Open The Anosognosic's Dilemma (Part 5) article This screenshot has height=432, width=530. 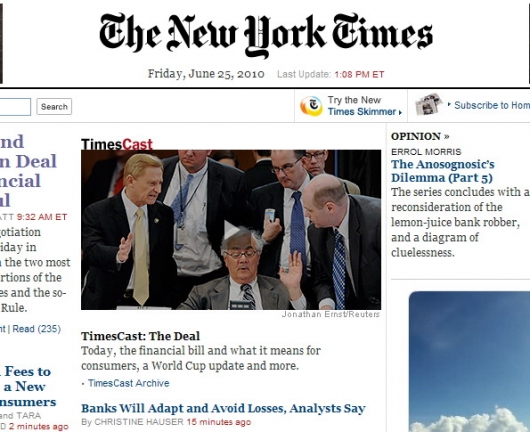[443, 171]
